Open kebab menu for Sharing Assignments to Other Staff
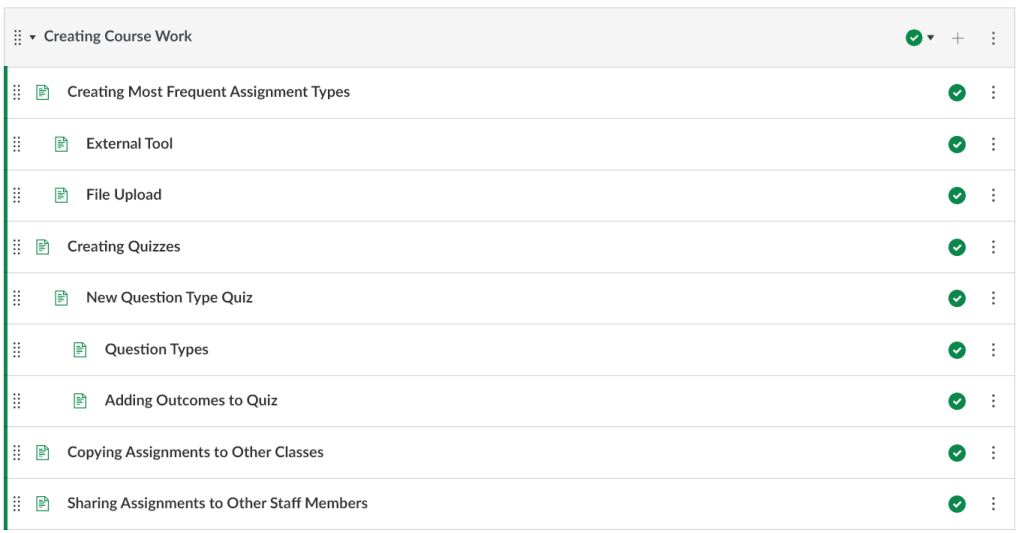This screenshot has width=1022, height=533. coord(993,504)
